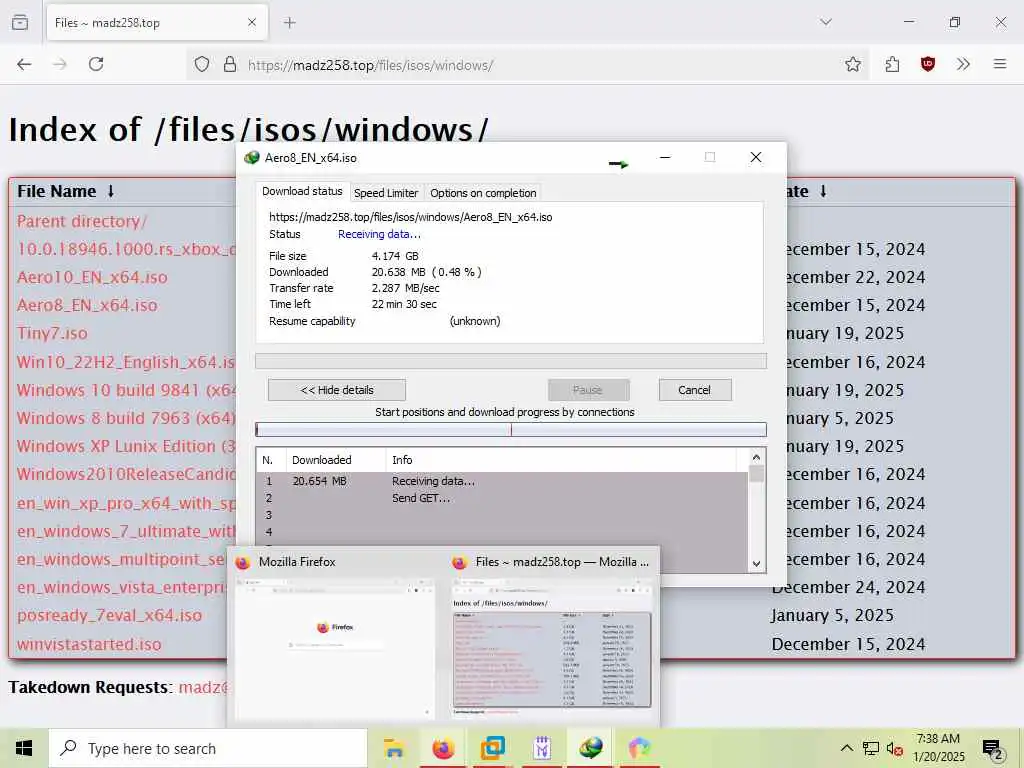The height and width of the screenshot is (768, 1024).
Task: Minimize the Aero8_EN_x64.iso download dialog
Action: click(x=665, y=157)
